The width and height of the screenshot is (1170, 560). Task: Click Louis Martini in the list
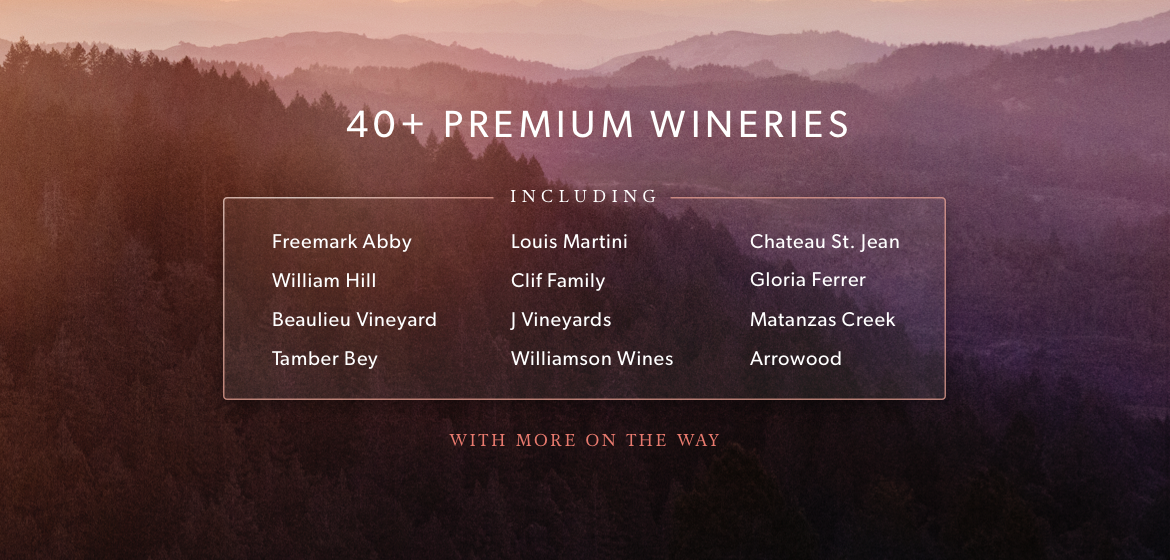569,242
